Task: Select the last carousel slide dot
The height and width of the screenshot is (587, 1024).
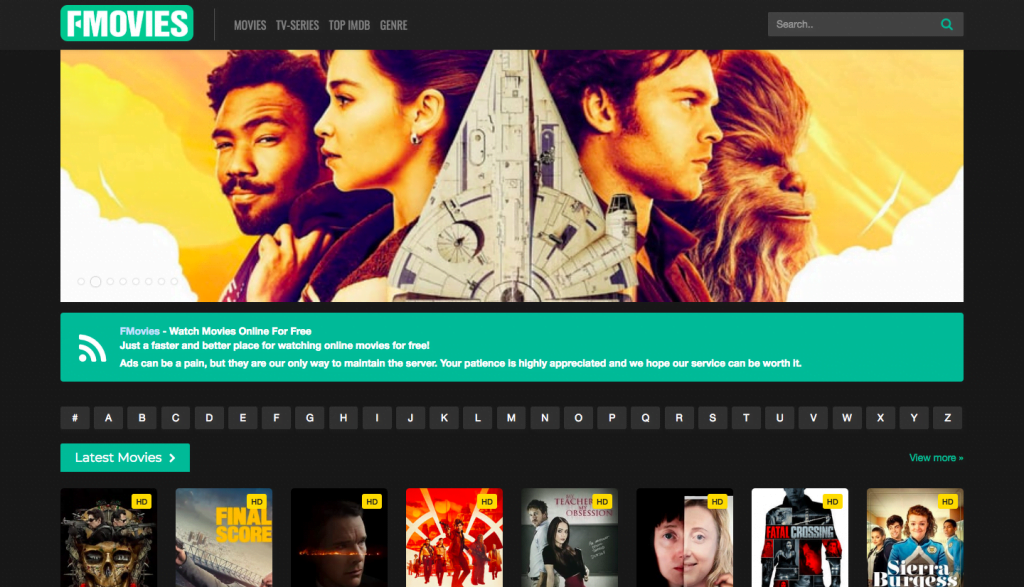Action: (x=174, y=281)
